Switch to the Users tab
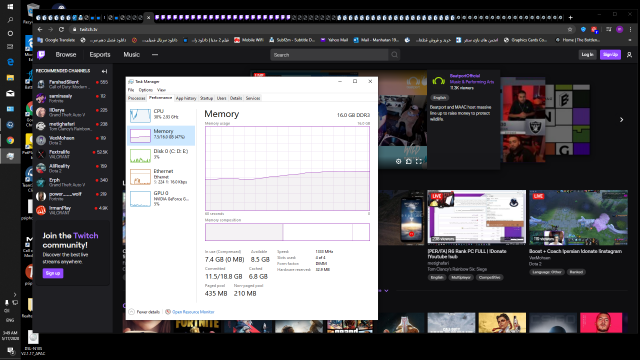Viewport: 640px width, 360px height. point(221,98)
